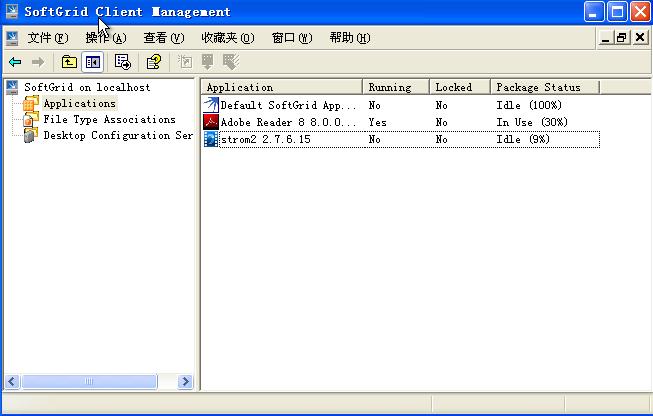This screenshot has width=653, height=416.
Task: Click the SoftGrid on localhost root icon
Action: tap(12, 87)
